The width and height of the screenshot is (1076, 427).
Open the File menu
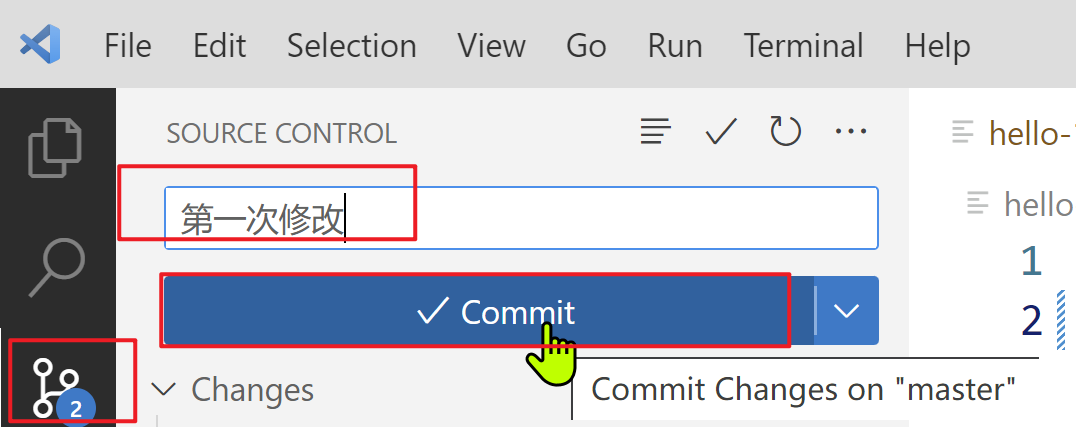click(x=128, y=46)
